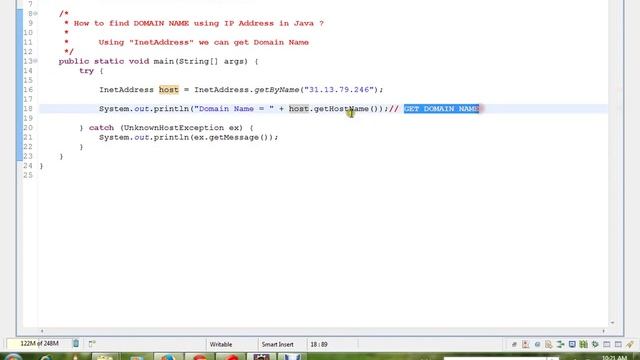Image resolution: width=640 pixels, height=360 pixels.
Task: Click line number 16 in the gutter
Action: [28, 90]
